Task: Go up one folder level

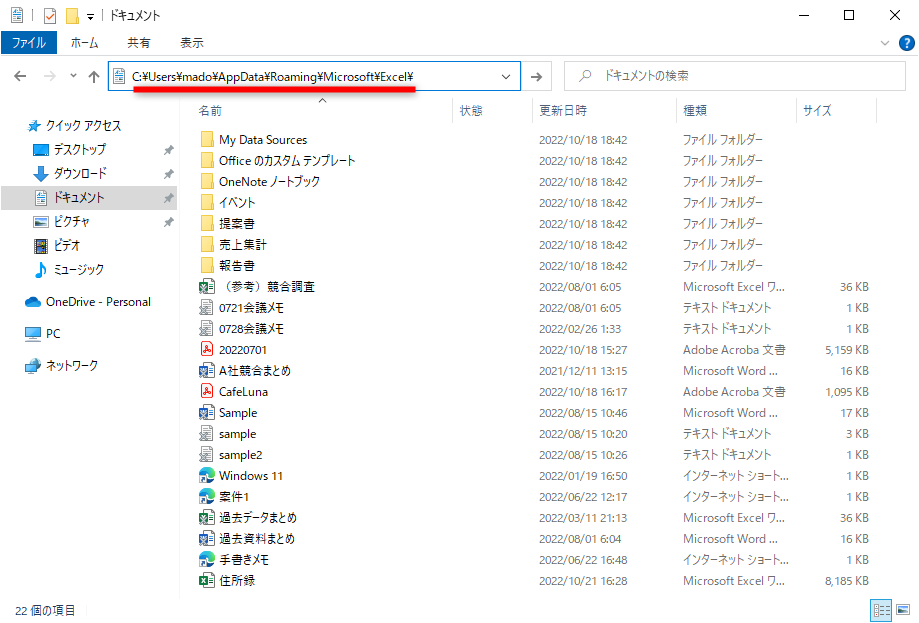Action: (94, 76)
